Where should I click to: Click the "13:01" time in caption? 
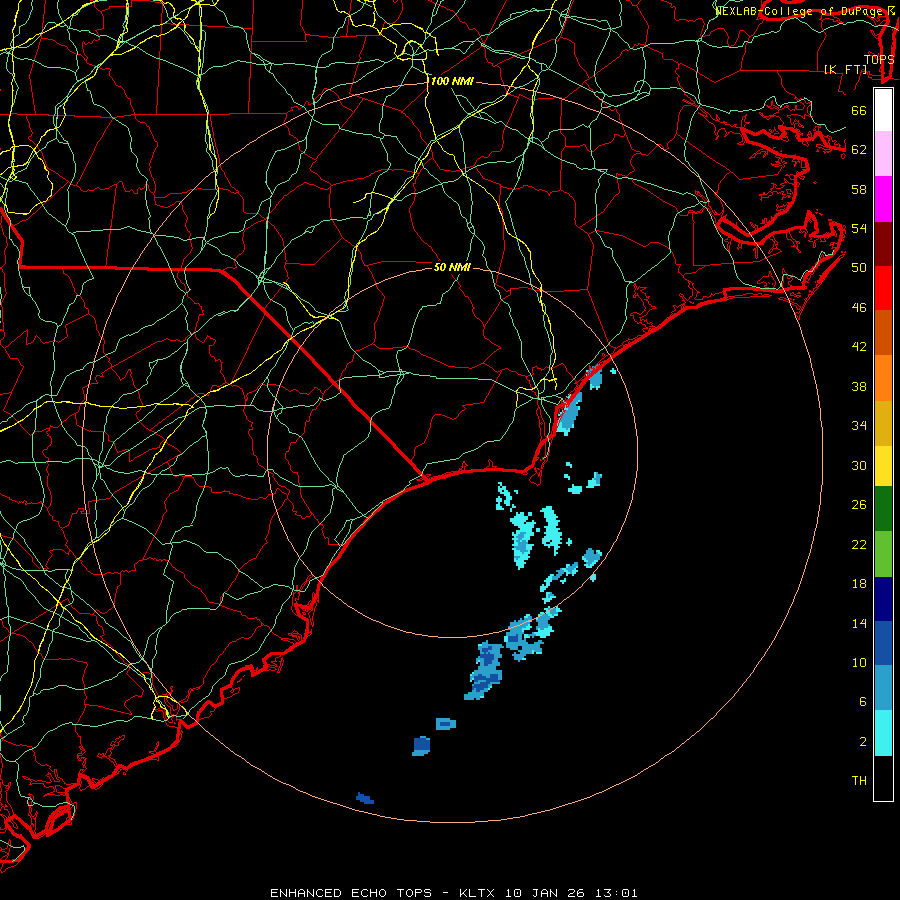tap(617, 893)
